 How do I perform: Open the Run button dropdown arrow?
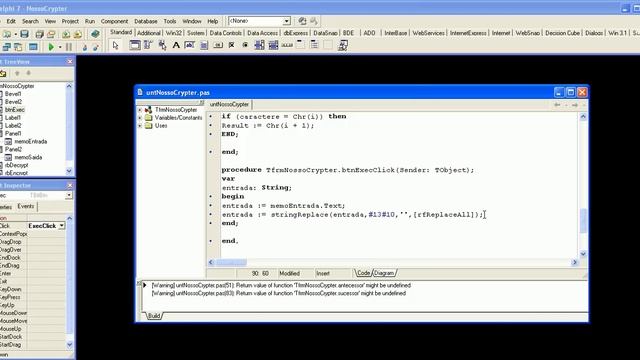(60, 47)
